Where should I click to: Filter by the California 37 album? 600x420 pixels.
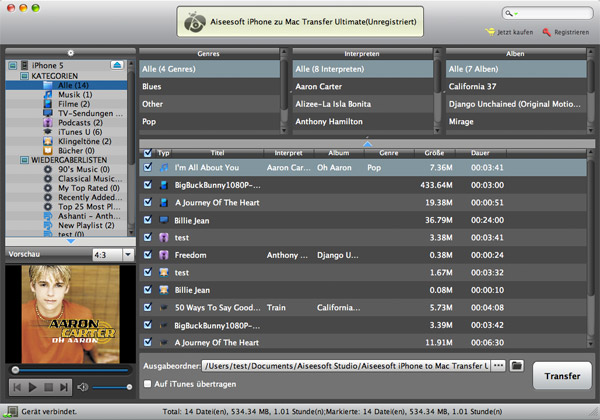(x=516, y=86)
